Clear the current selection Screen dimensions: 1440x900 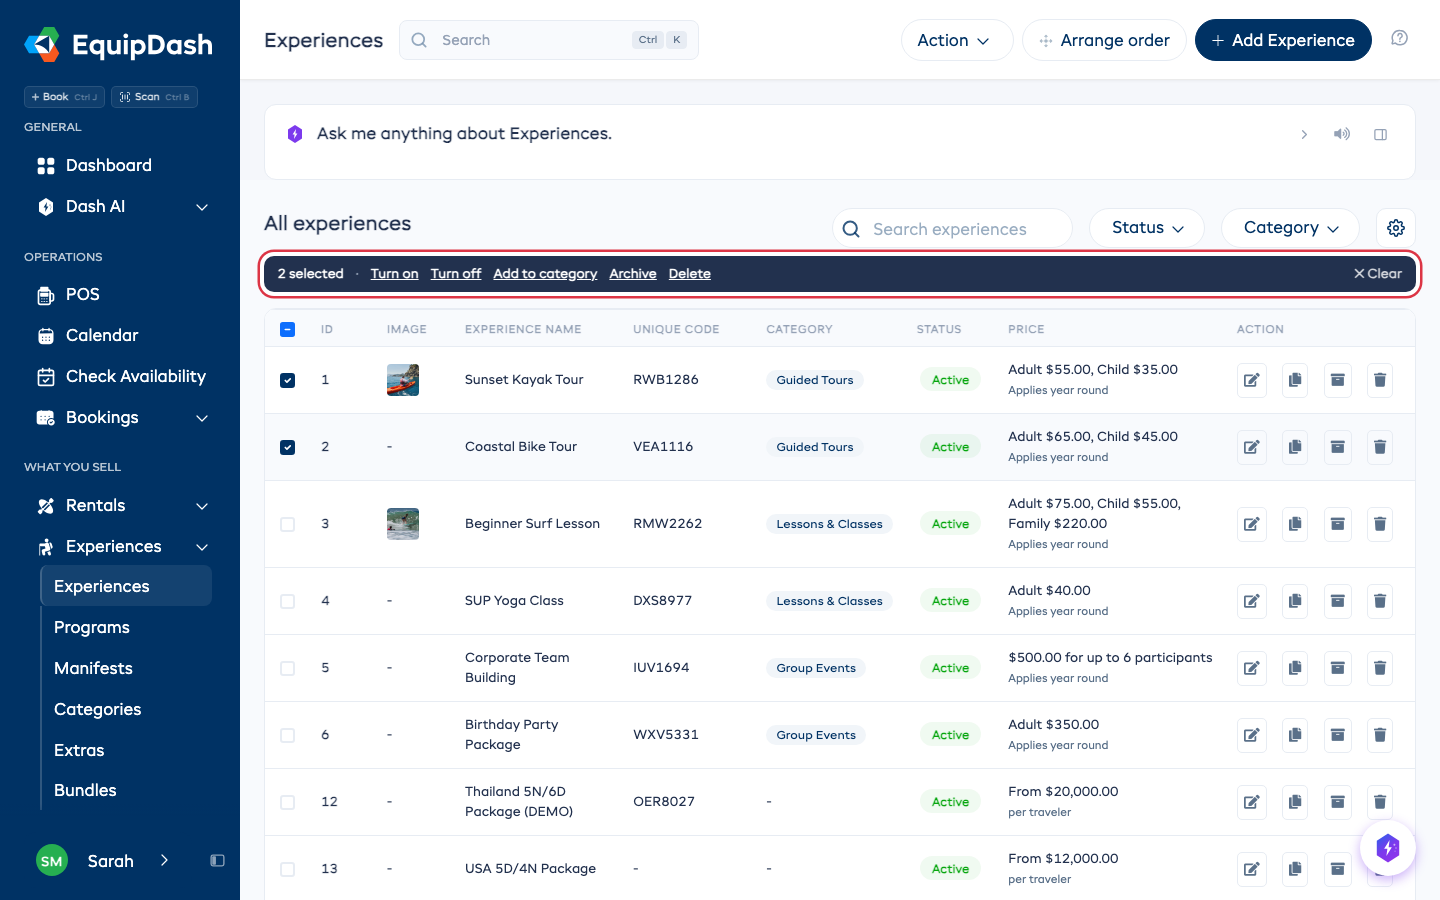pyautogui.click(x=1378, y=274)
